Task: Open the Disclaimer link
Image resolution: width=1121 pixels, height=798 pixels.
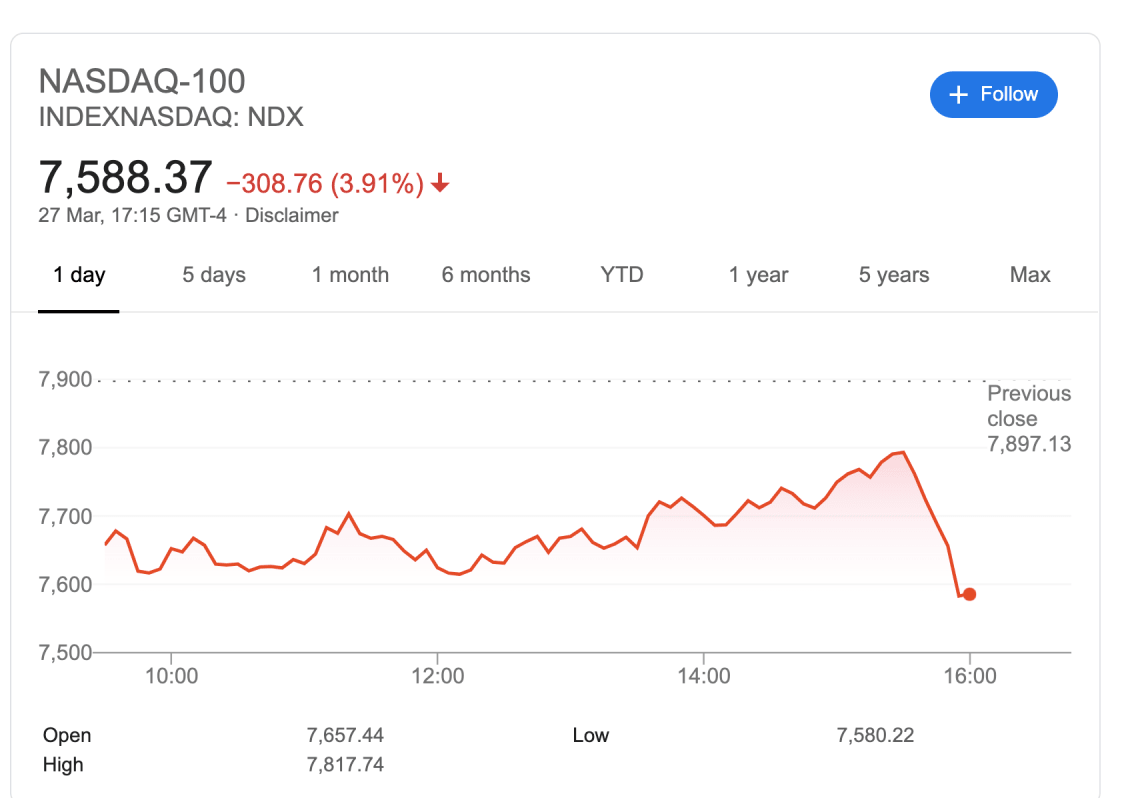Action: (x=291, y=215)
